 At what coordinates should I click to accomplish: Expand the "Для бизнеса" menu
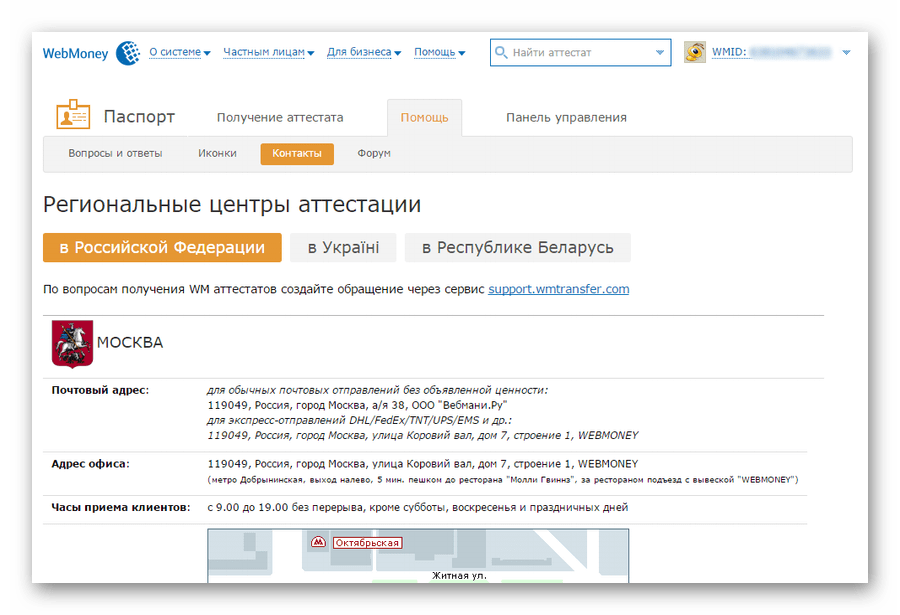point(363,52)
